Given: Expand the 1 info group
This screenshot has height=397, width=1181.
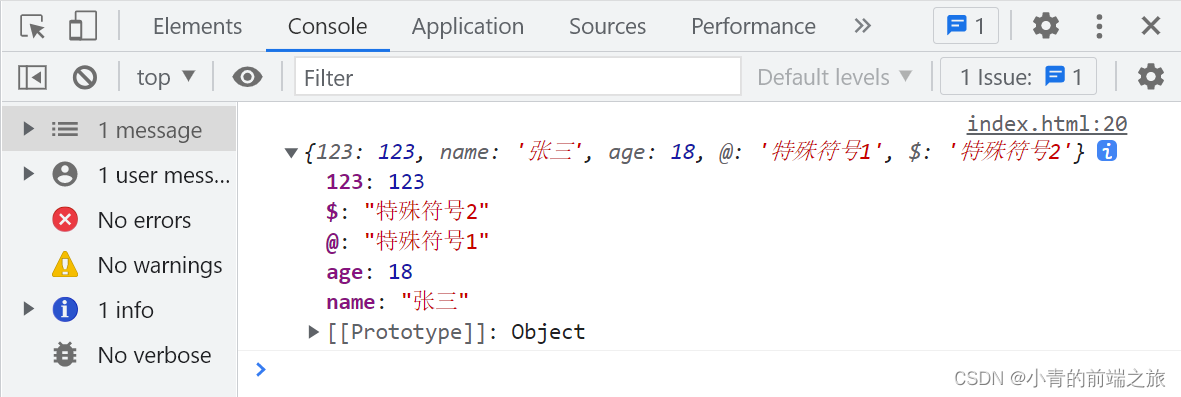Looking at the screenshot, I should click(x=29, y=309).
